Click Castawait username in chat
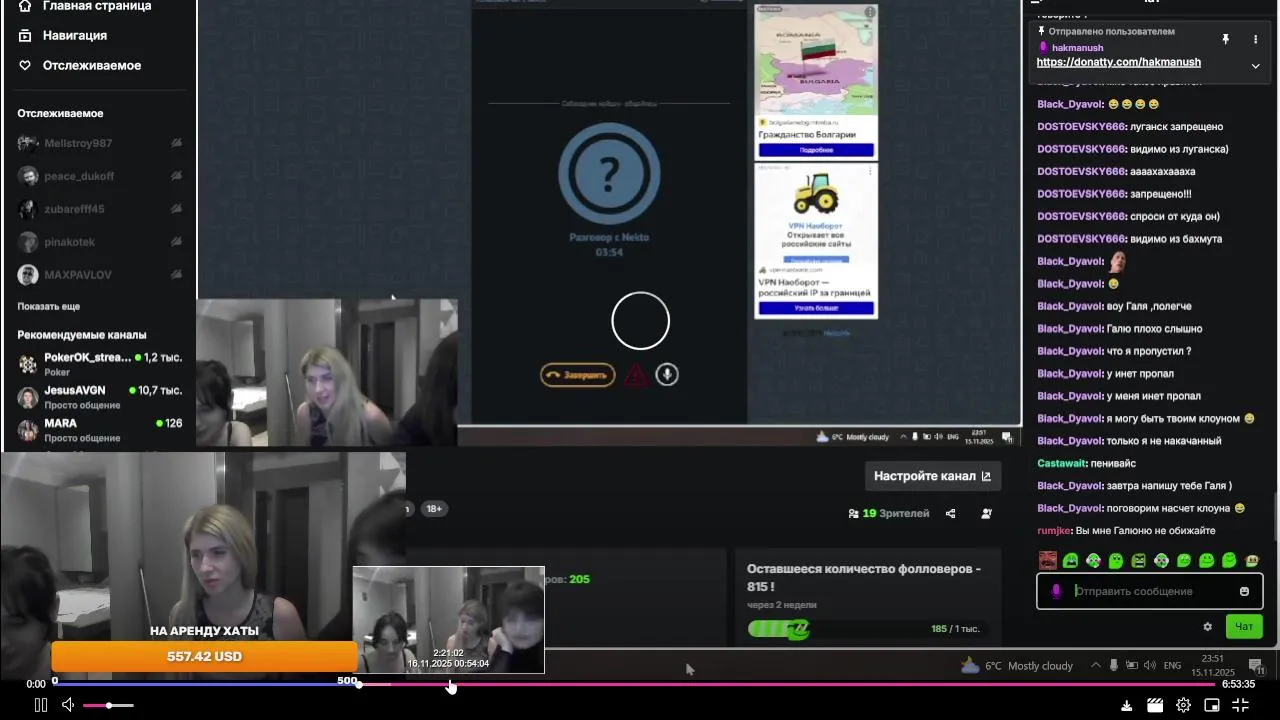This screenshot has height=720, width=1280. [x=1068, y=464]
